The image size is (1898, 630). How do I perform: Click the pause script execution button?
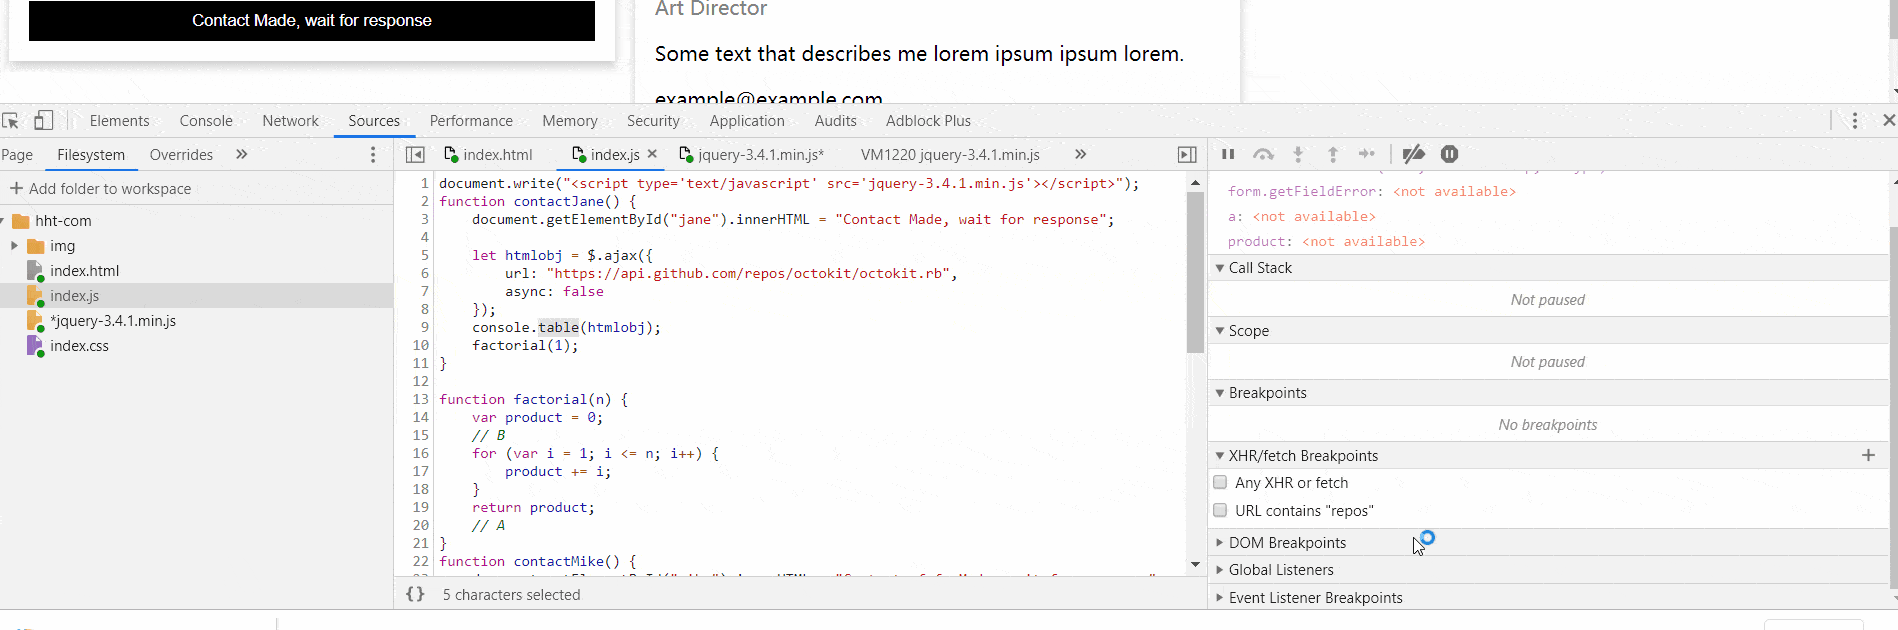coord(1228,154)
